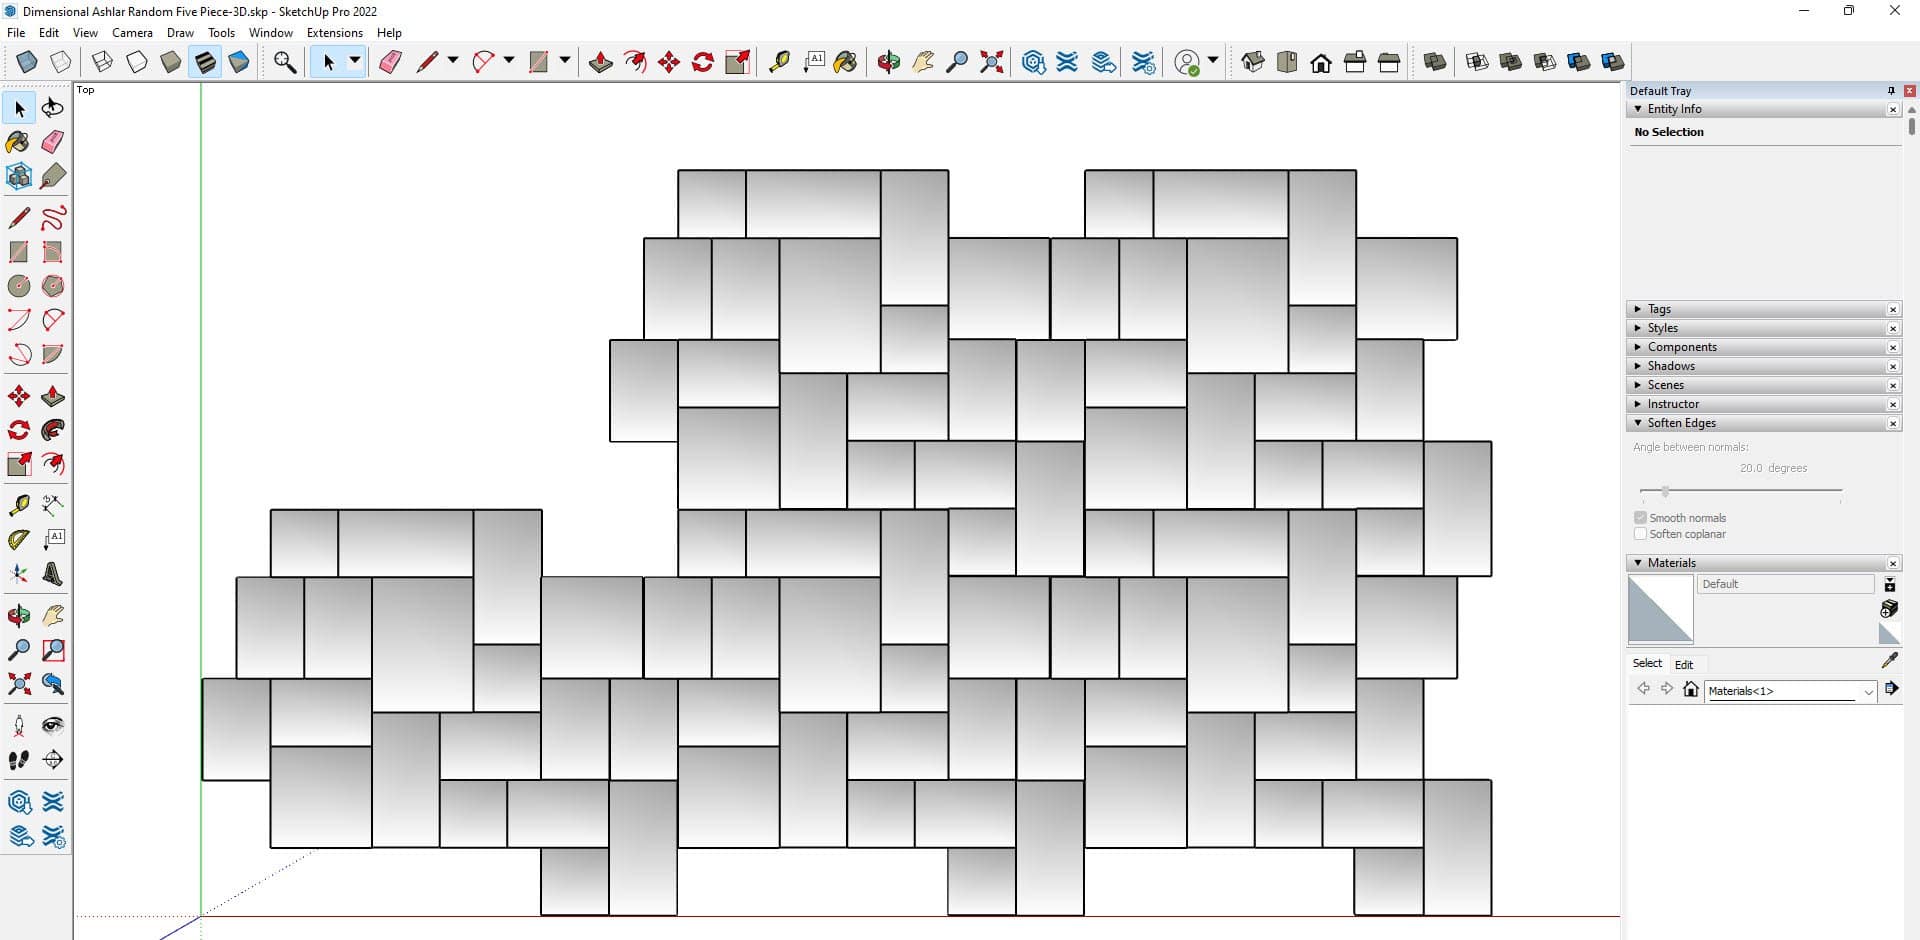
Task: Pick the Line pencil tool in left toolbar
Action: pos(18,217)
